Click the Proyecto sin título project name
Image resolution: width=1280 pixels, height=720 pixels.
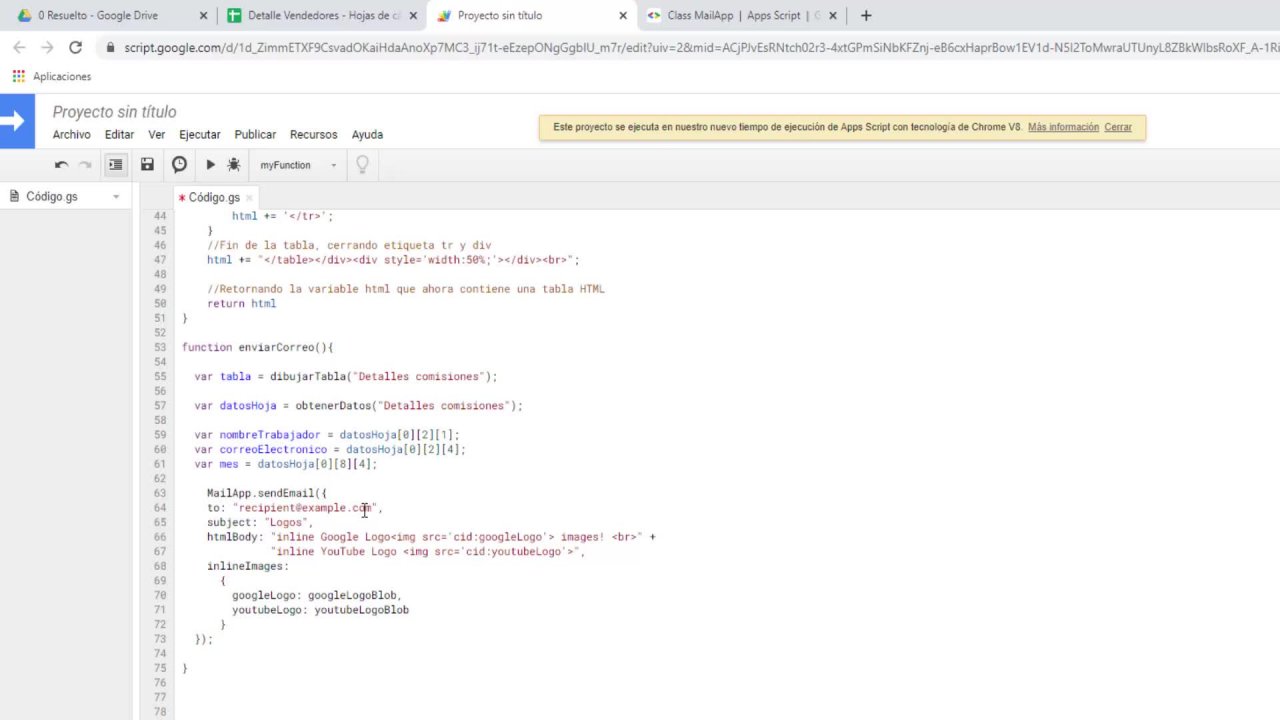point(114,112)
